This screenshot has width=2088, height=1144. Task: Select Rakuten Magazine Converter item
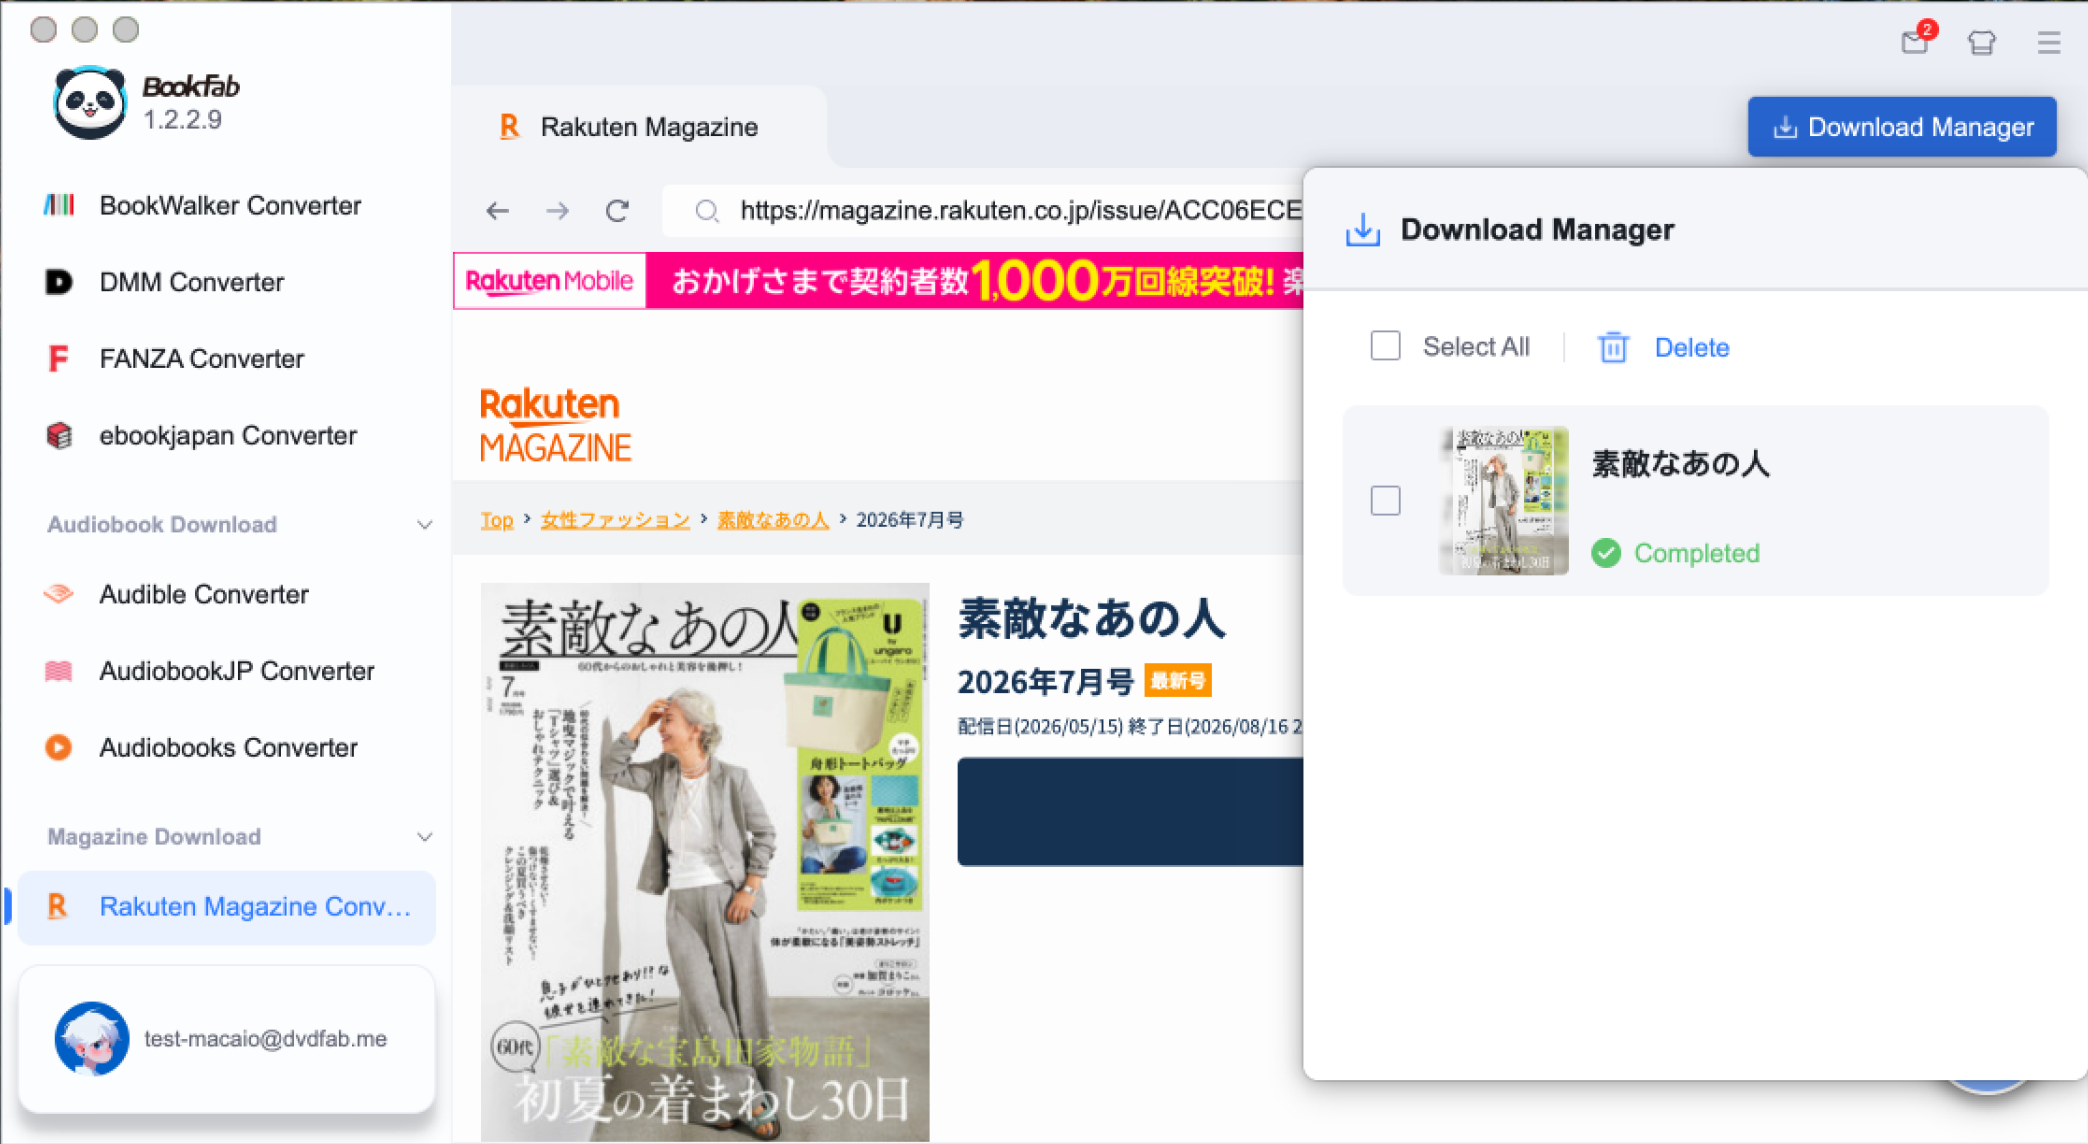click(x=227, y=907)
